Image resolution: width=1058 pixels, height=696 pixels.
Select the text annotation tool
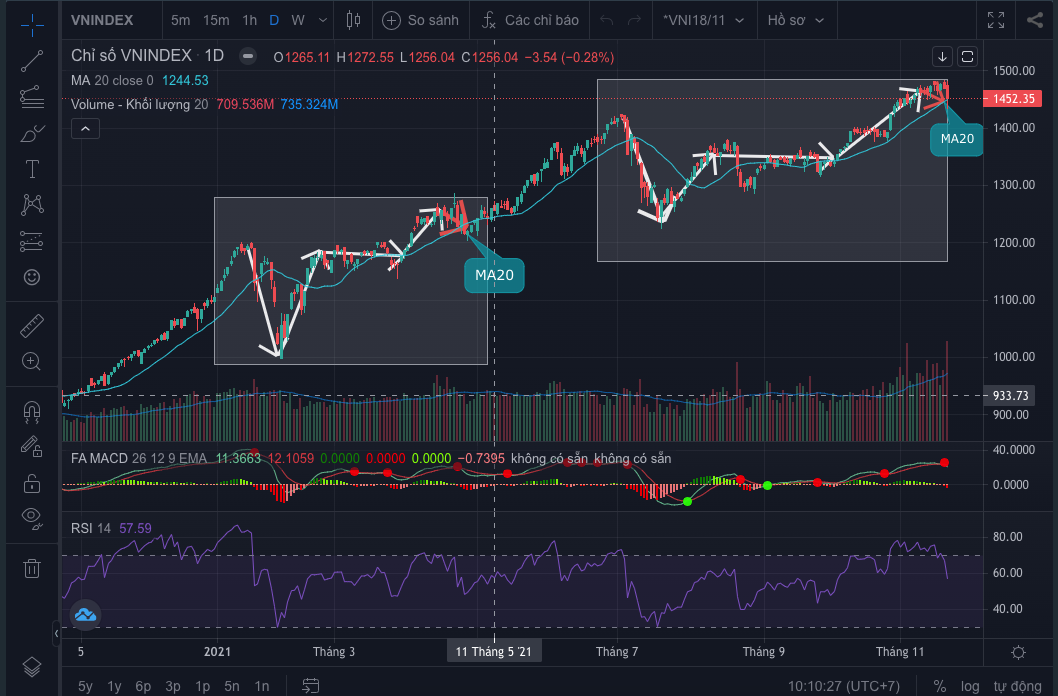32,169
